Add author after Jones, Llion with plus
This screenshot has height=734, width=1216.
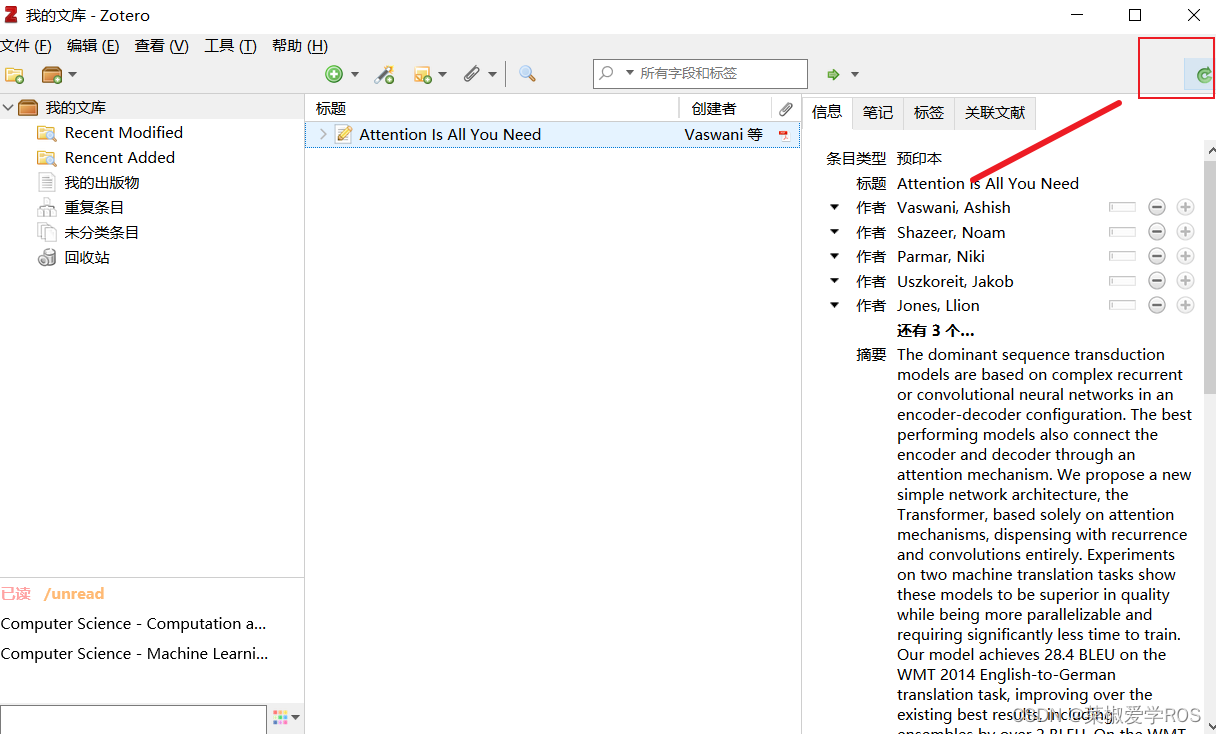(1185, 305)
